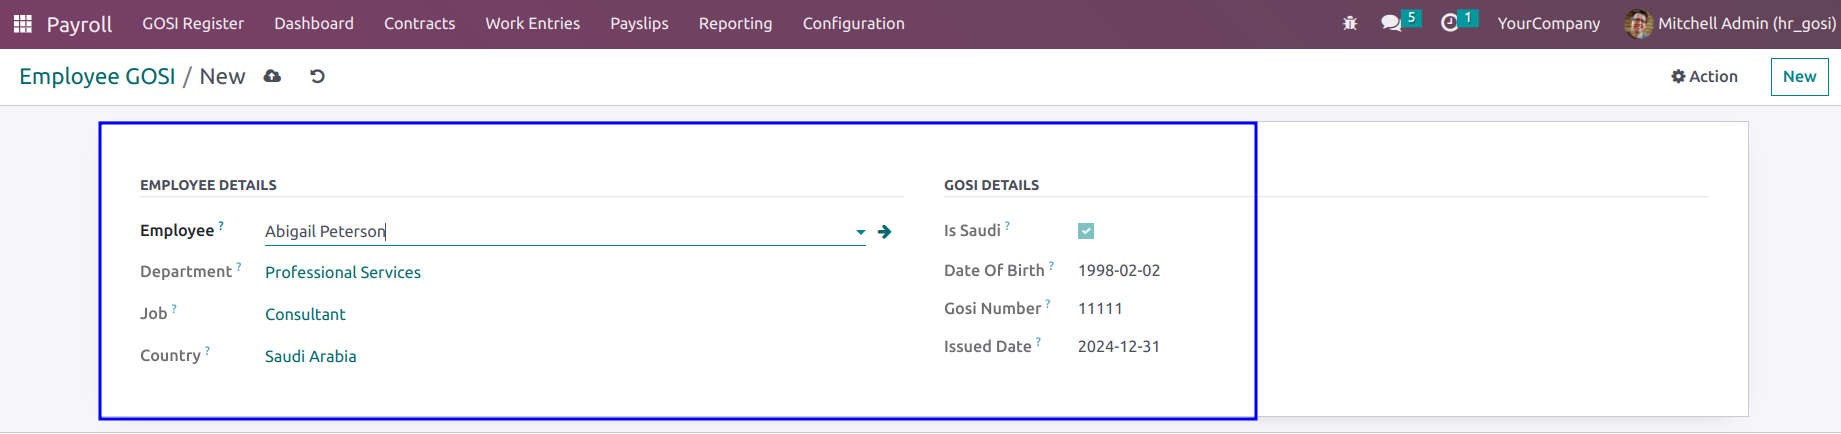Open the Saudi Arabia country link

[310, 356]
